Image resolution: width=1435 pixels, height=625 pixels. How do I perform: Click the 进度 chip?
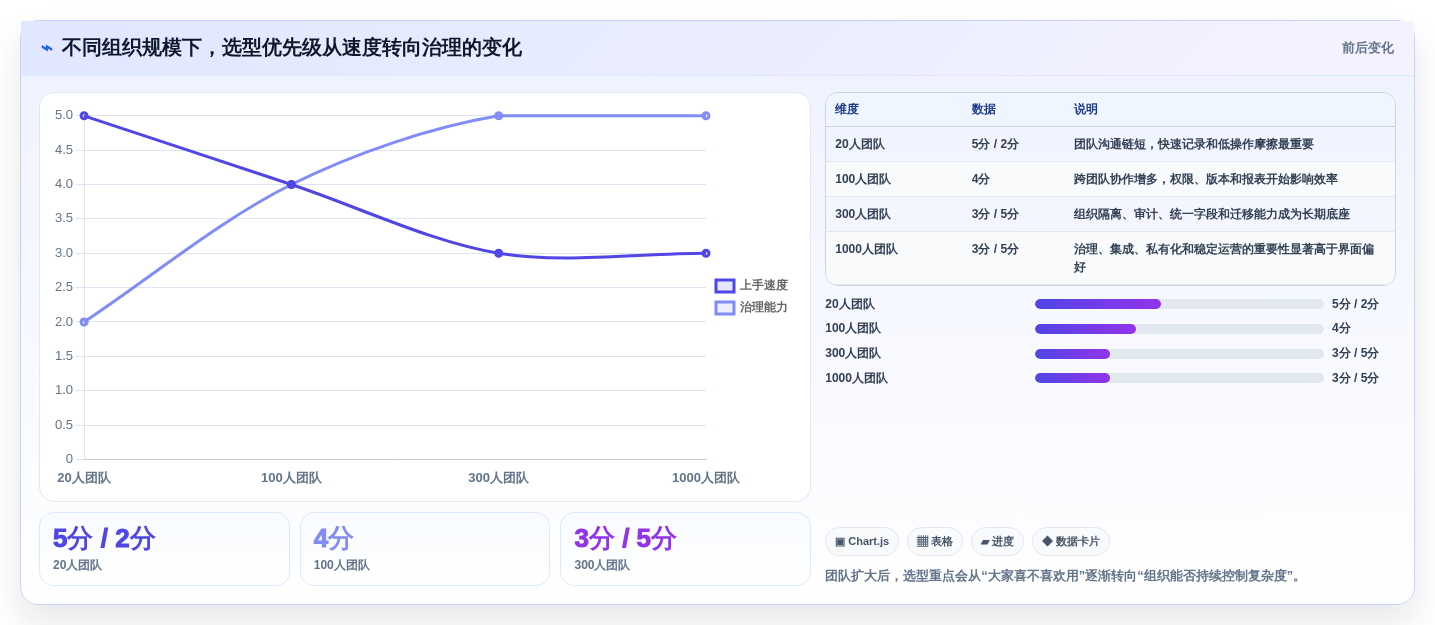click(997, 542)
